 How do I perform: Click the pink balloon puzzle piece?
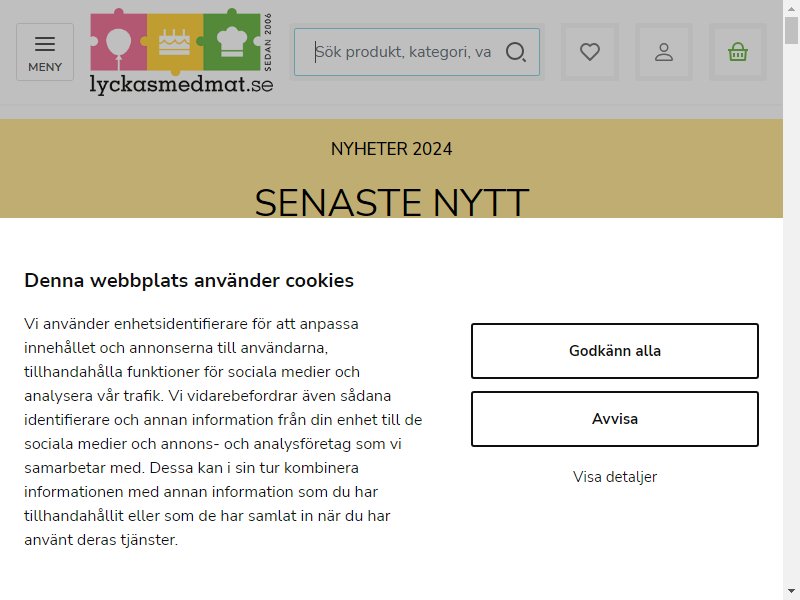(x=118, y=42)
